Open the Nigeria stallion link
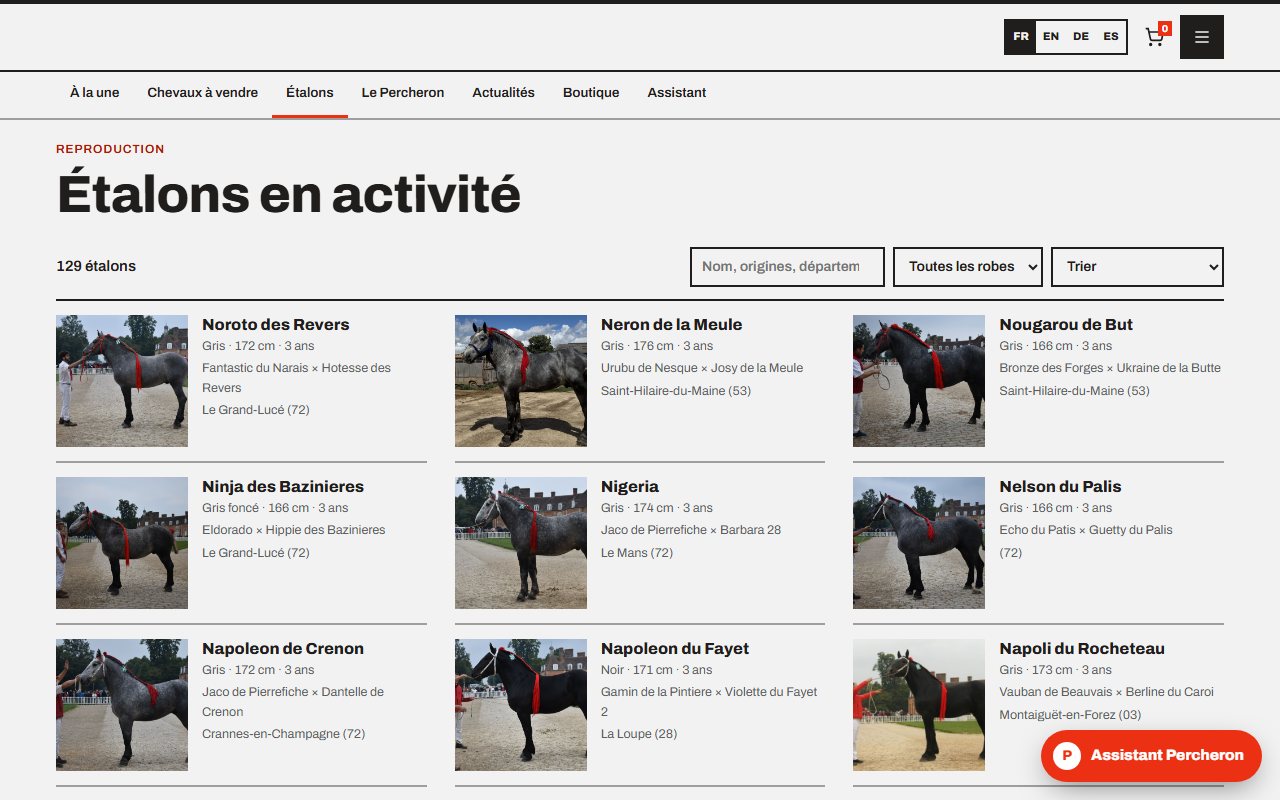 pos(630,487)
